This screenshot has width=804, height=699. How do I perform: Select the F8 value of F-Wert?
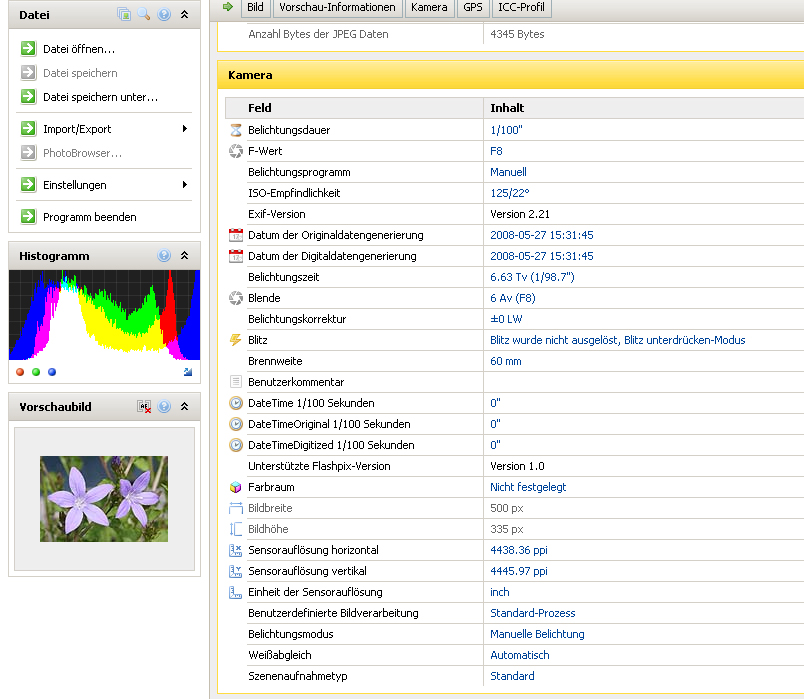click(x=496, y=151)
